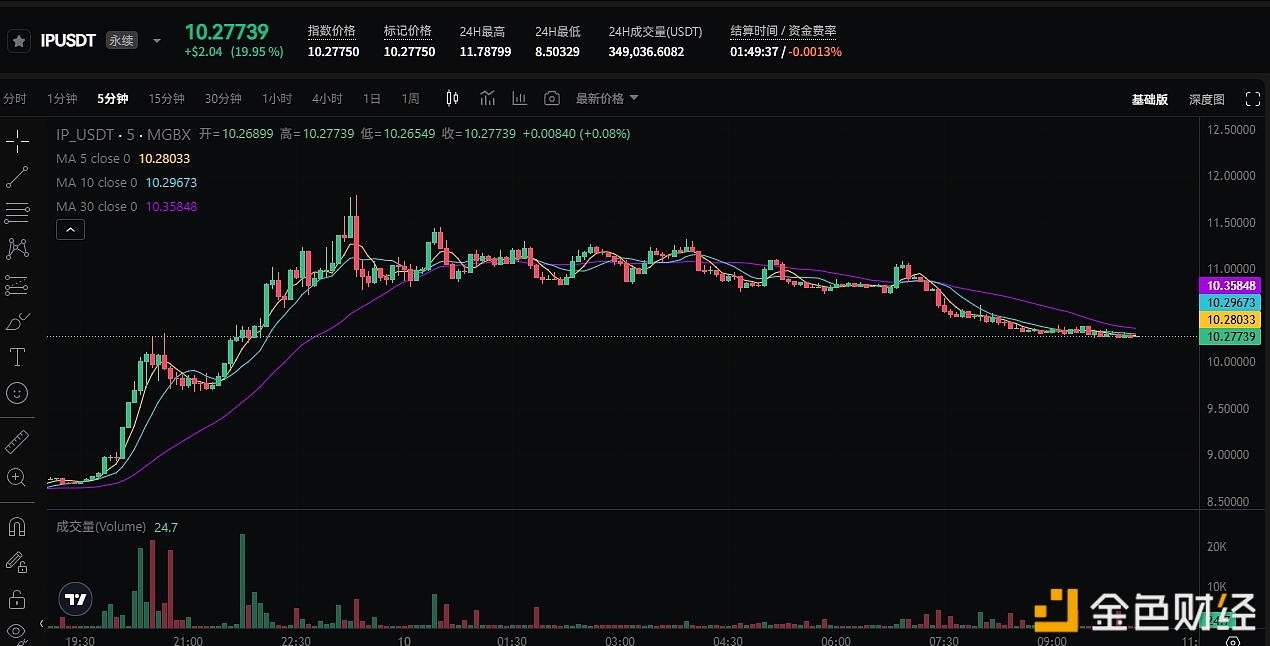
Task: Select the brush drawing tool
Action: tap(17, 322)
